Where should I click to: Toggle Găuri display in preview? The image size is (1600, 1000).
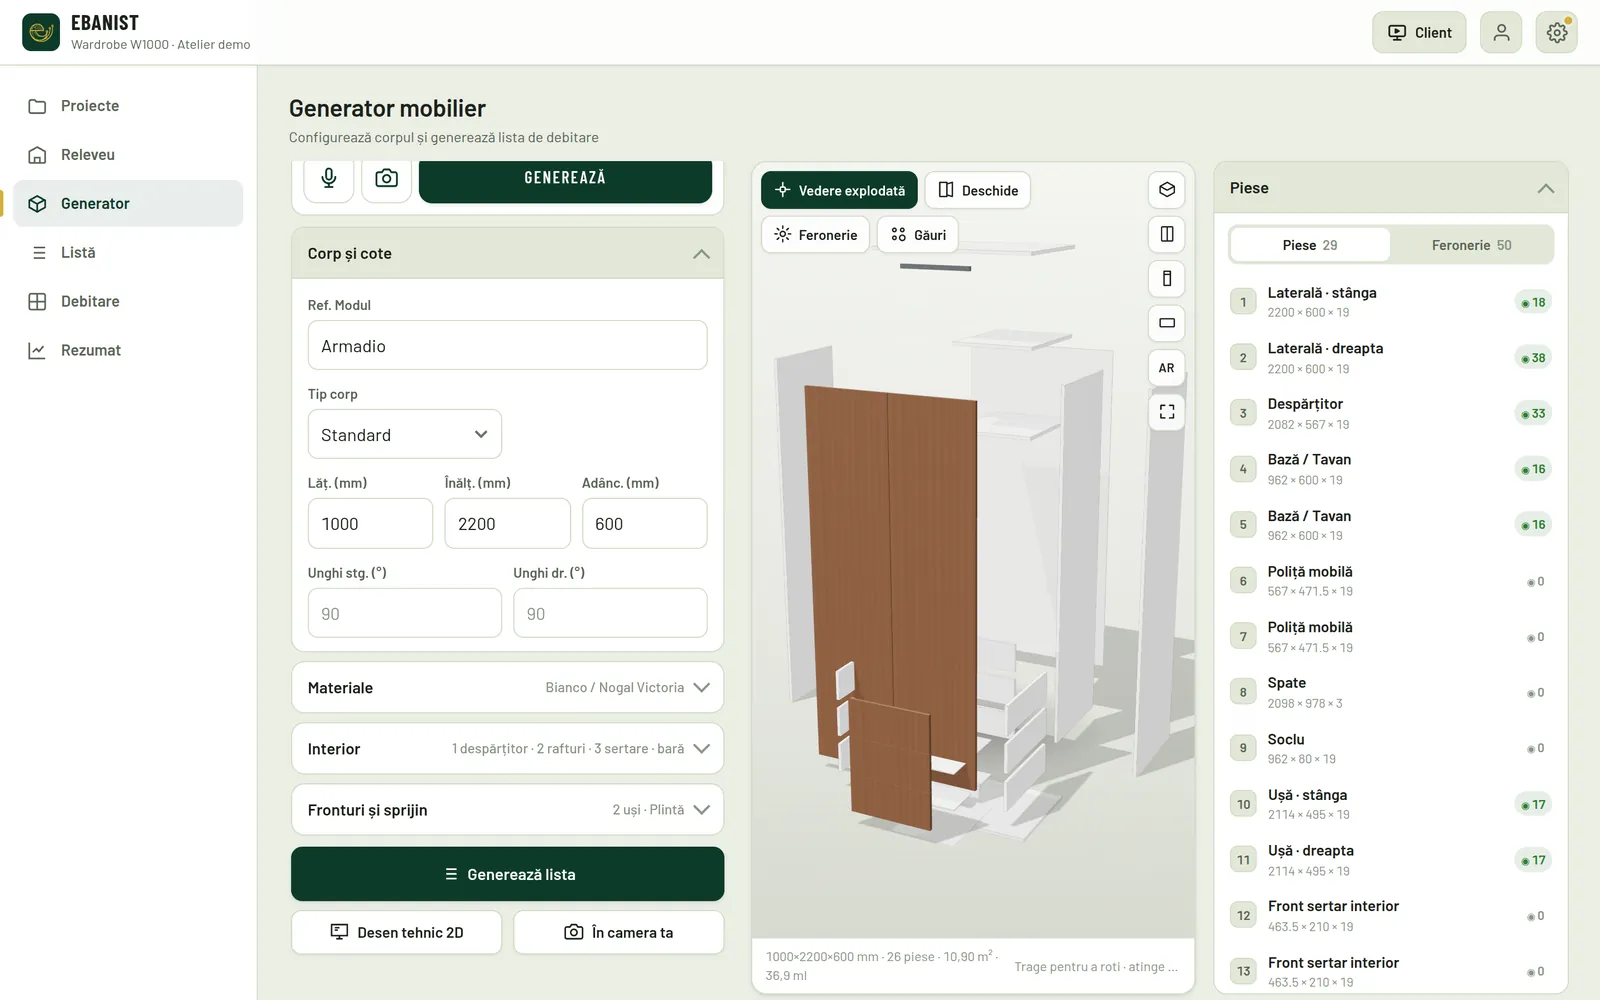pyautogui.click(x=918, y=235)
